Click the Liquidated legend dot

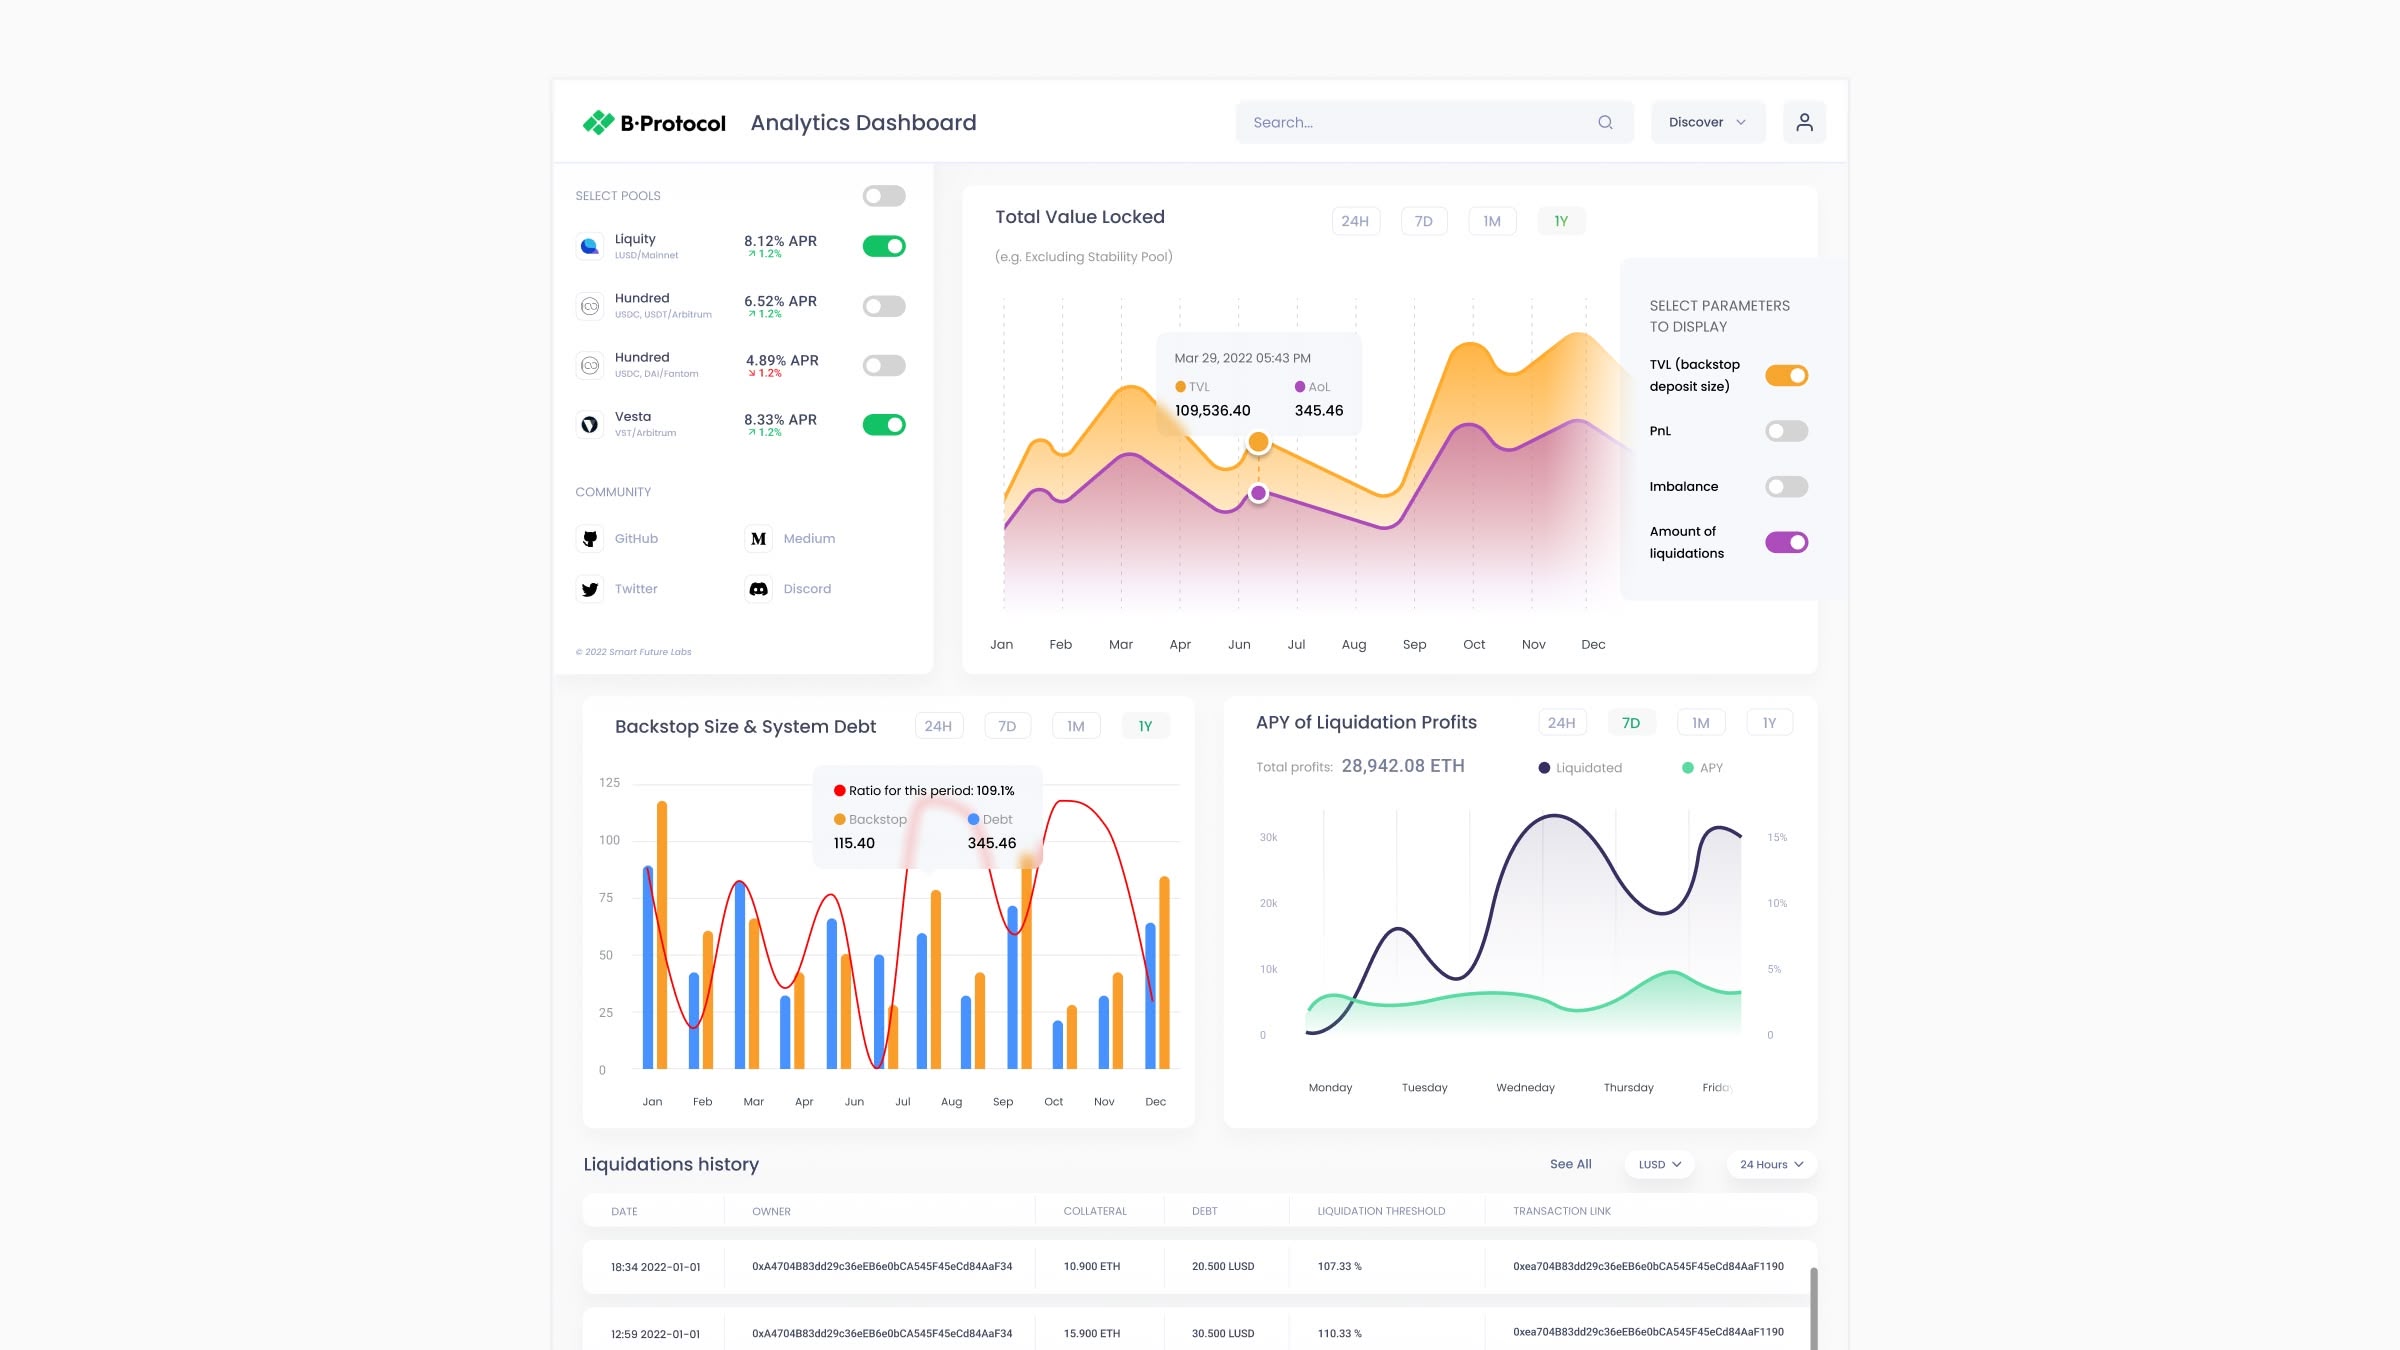pos(1544,768)
